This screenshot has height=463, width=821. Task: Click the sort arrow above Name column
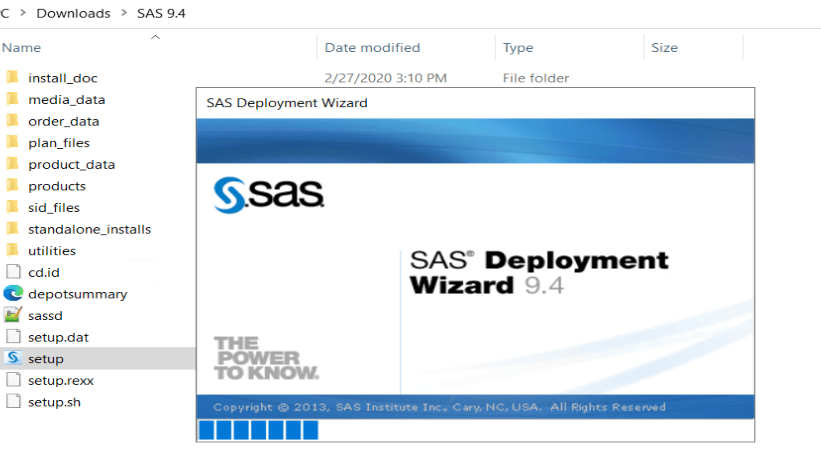point(155,37)
